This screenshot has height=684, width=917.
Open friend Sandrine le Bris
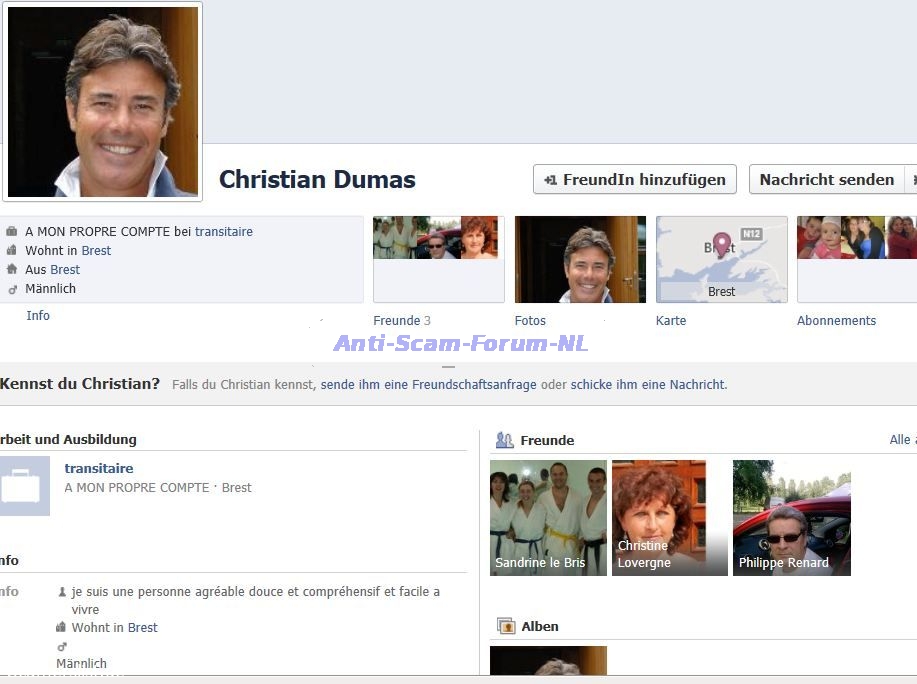tap(548, 518)
